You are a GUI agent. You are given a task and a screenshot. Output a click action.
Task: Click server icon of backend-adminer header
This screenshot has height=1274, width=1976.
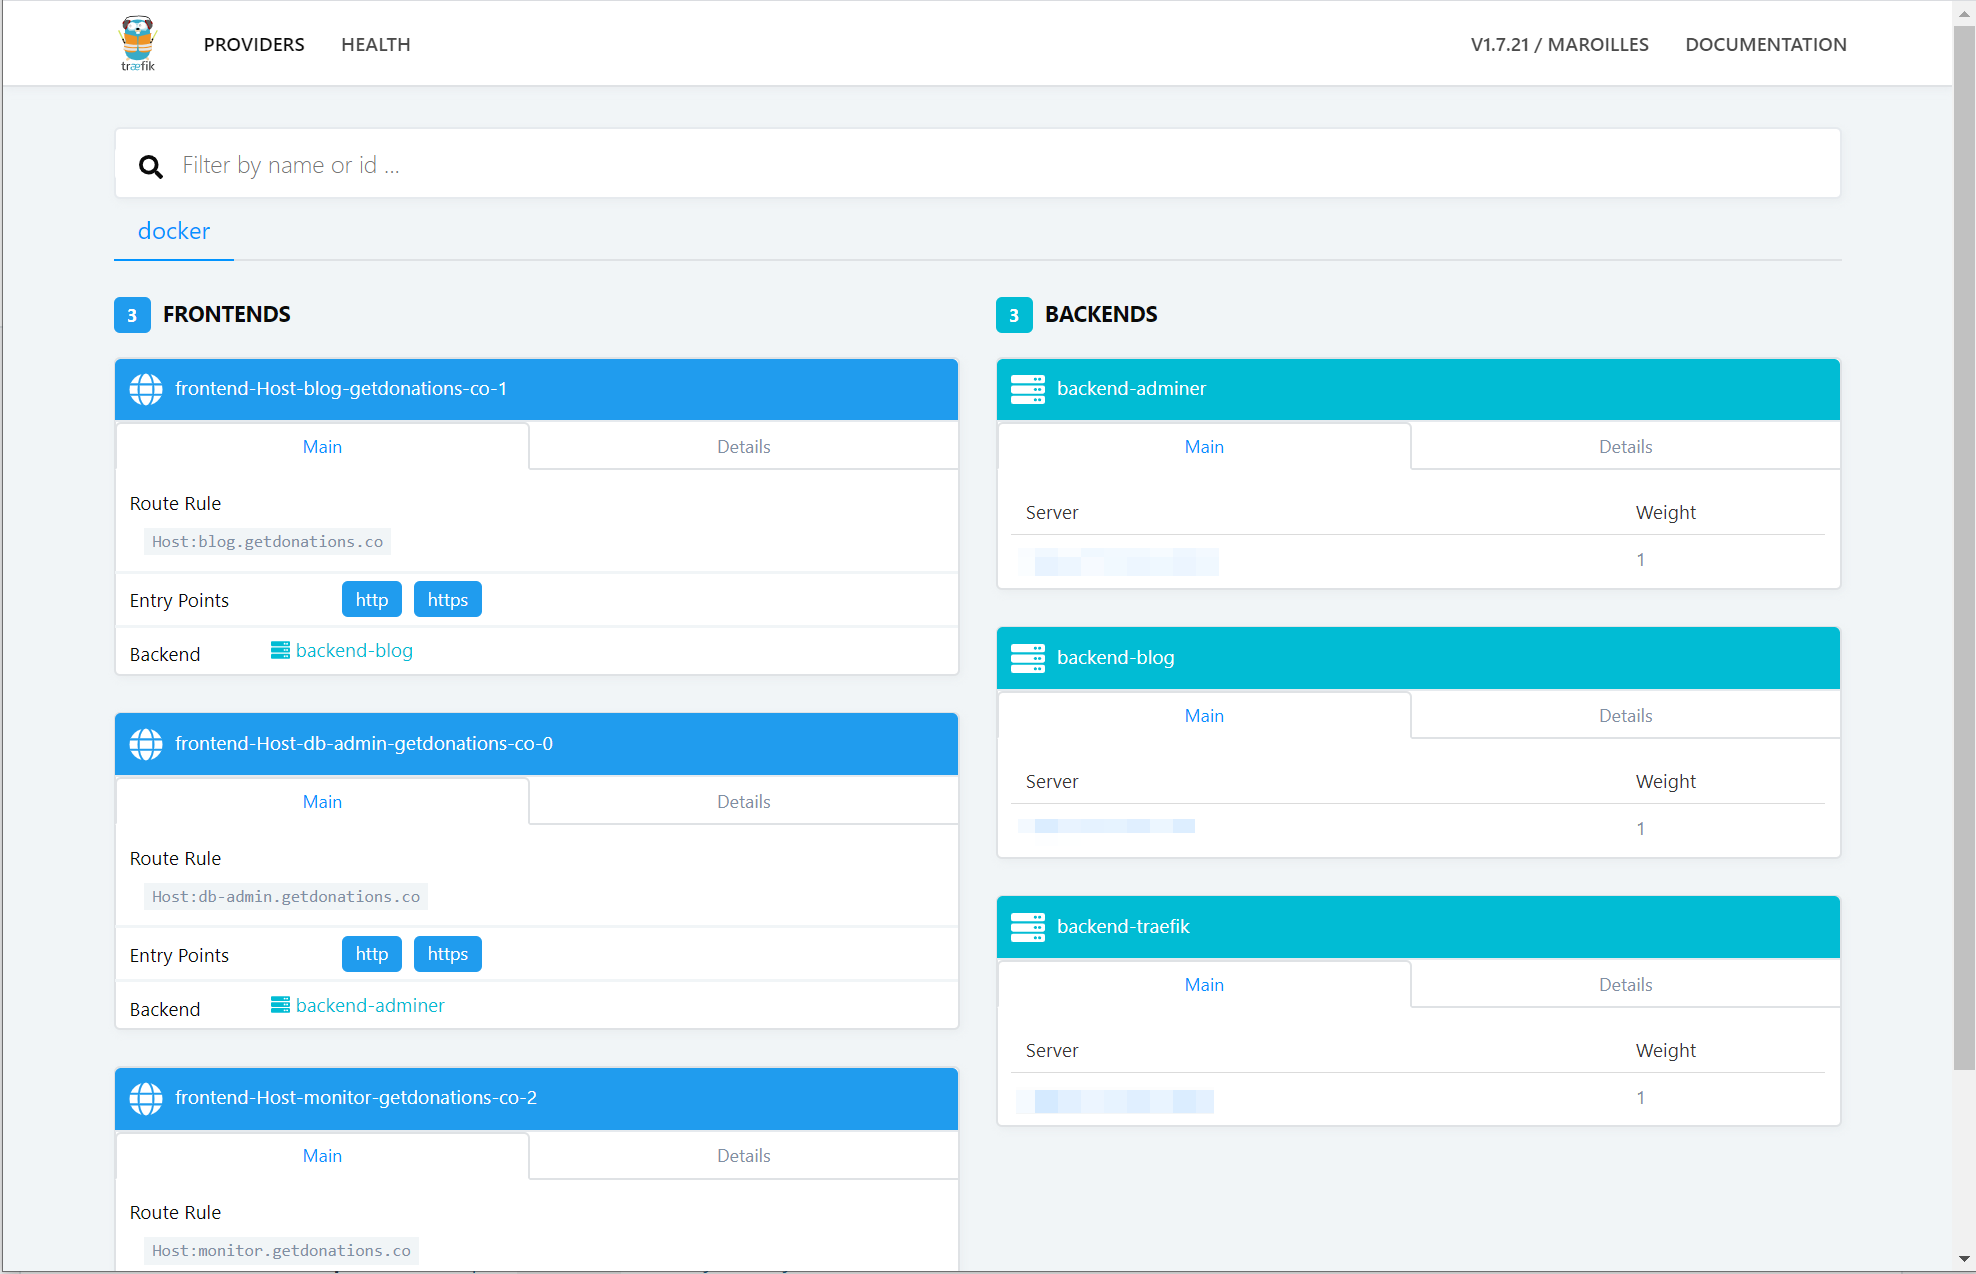tap(1028, 389)
